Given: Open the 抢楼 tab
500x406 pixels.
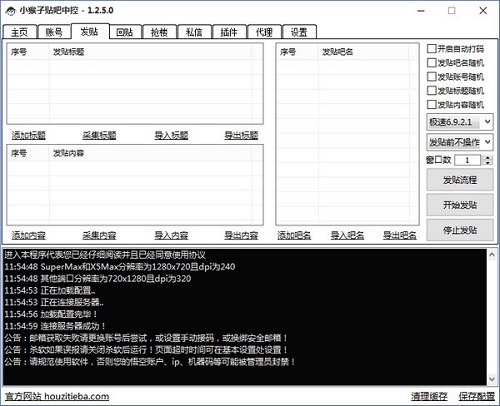Looking at the screenshot, I should point(159,32).
